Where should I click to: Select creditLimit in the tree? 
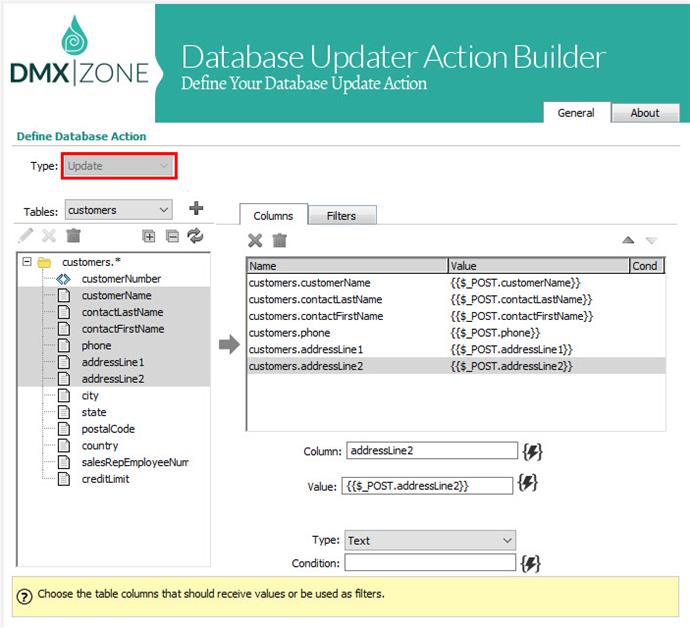(106, 480)
